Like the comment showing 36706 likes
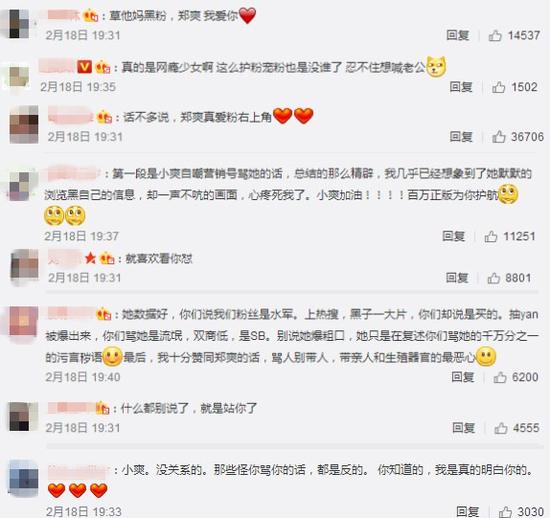Screen dimensions: 550x518 (498, 137)
